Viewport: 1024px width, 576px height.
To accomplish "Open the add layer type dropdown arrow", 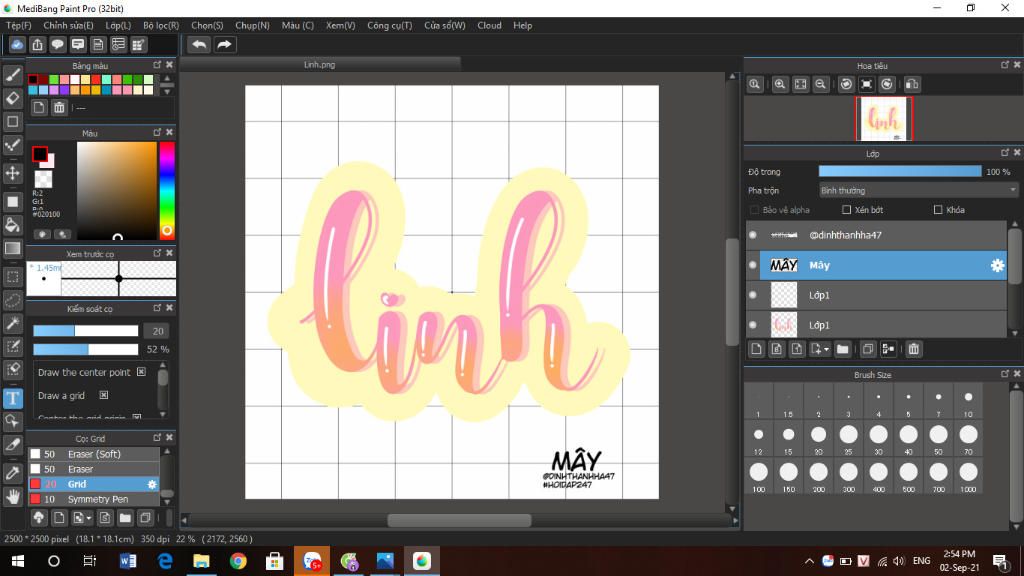I will [x=826, y=349].
